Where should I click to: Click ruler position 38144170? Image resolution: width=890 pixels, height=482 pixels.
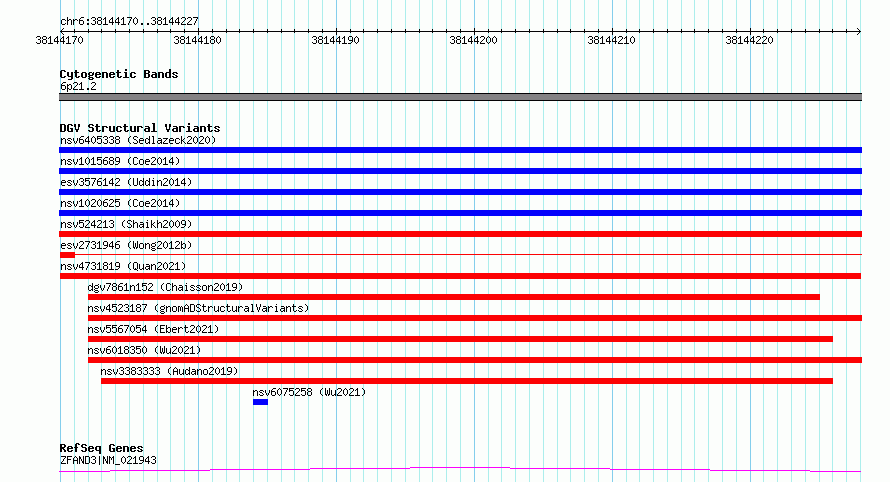click(x=60, y=40)
